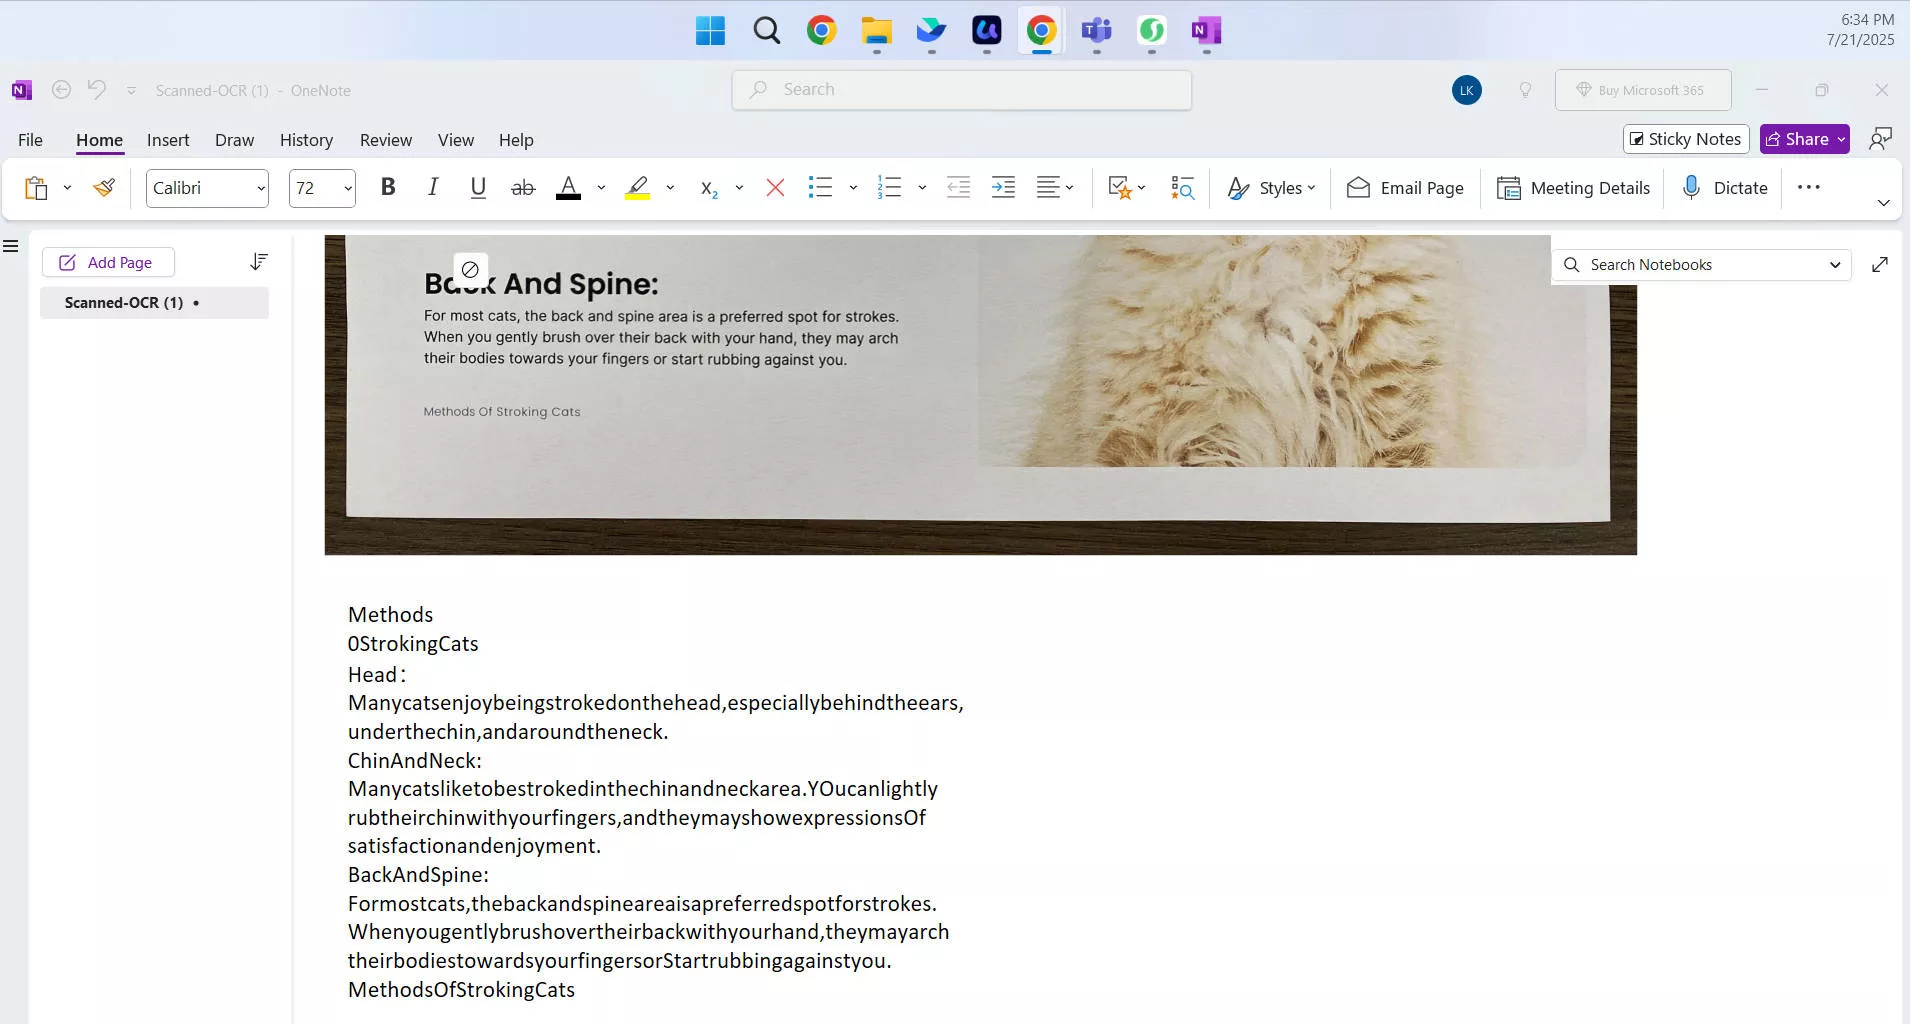This screenshot has width=1910, height=1024.
Task: Apply the yellow text highlight color
Action: click(x=637, y=187)
